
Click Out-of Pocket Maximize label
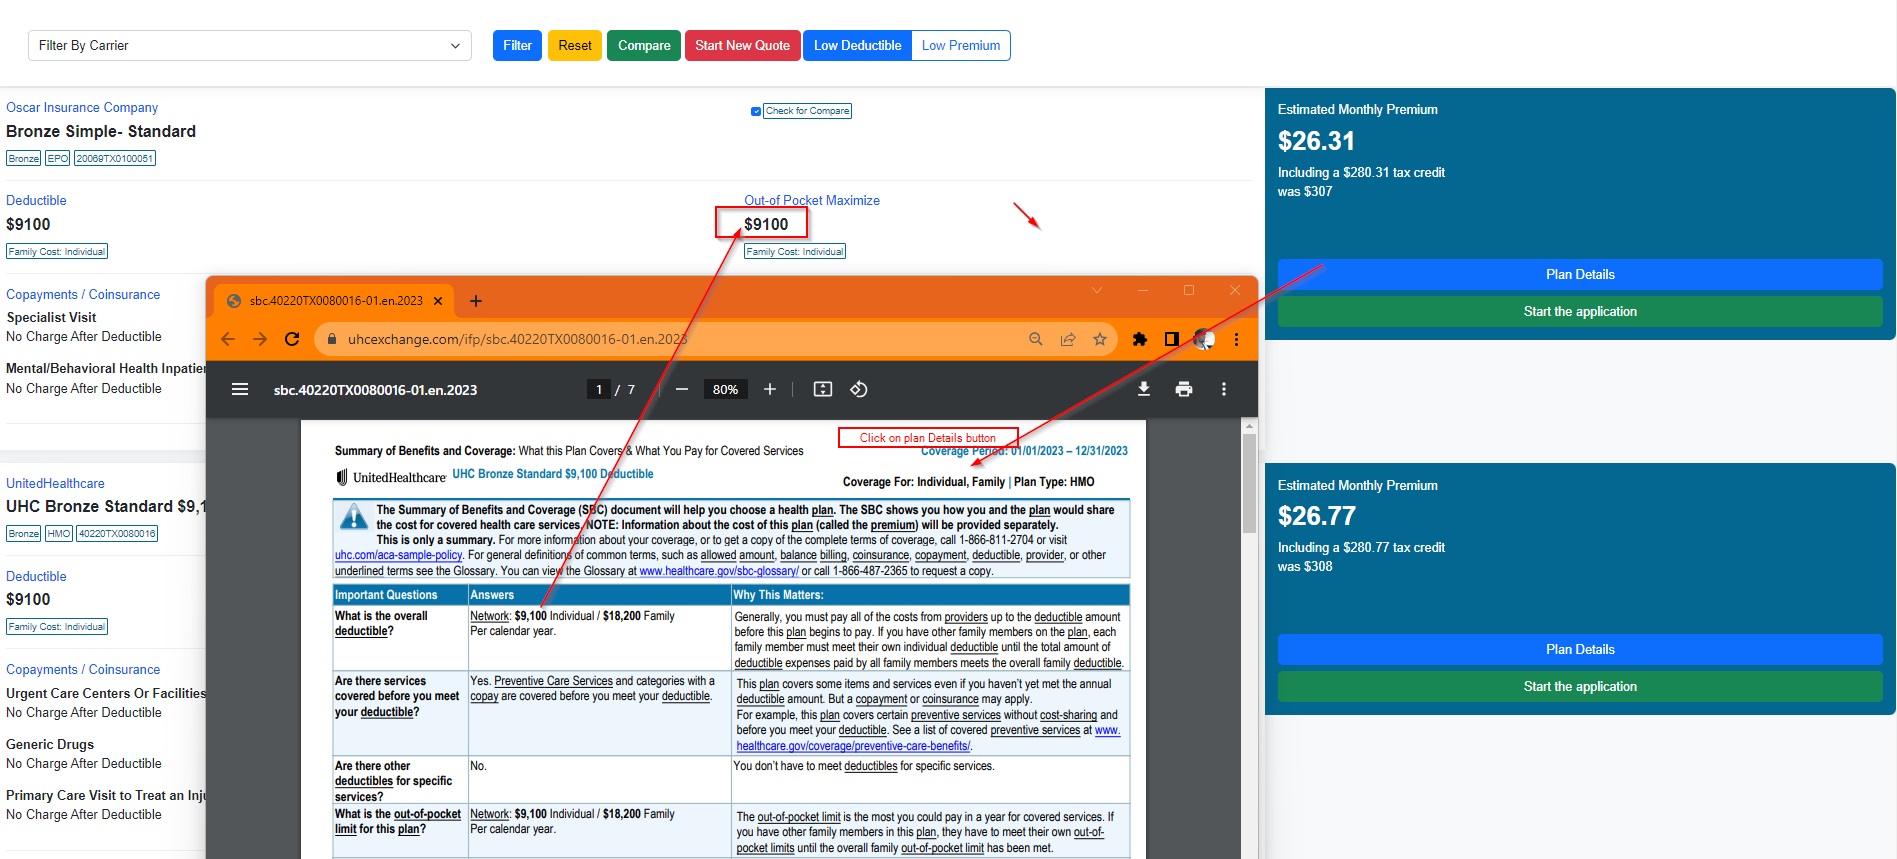tap(812, 200)
